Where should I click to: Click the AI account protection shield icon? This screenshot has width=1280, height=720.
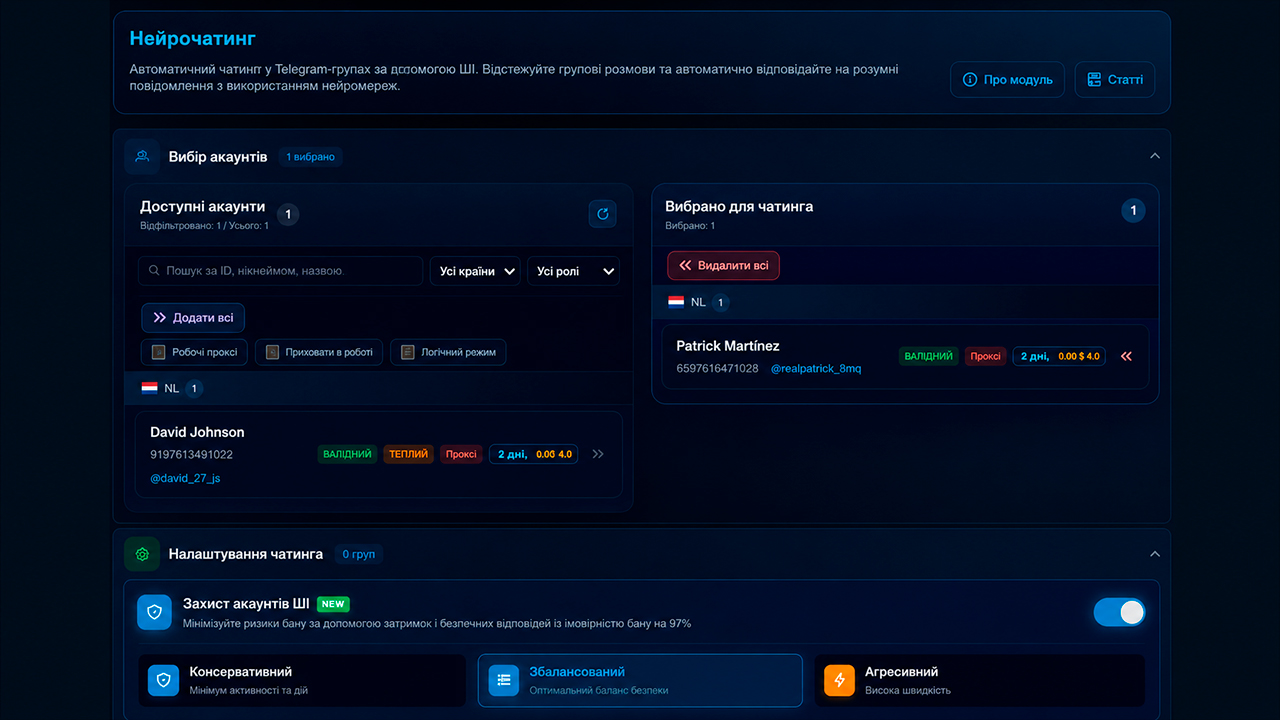(x=154, y=612)
